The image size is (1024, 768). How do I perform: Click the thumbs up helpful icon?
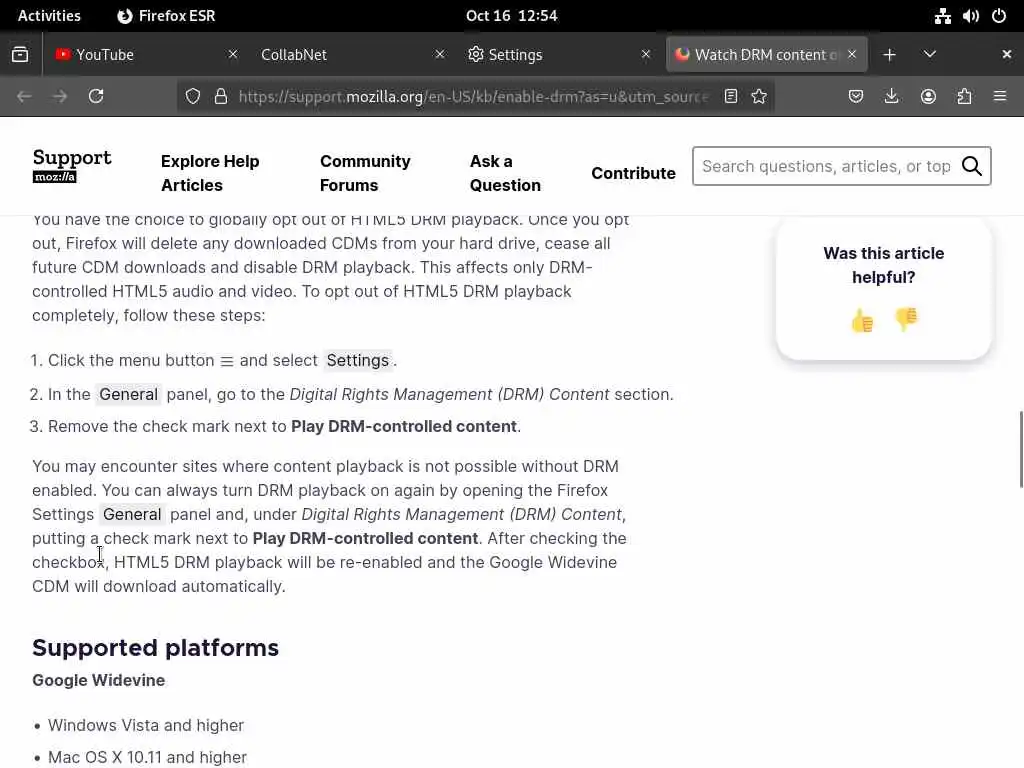tap(862, 320)
